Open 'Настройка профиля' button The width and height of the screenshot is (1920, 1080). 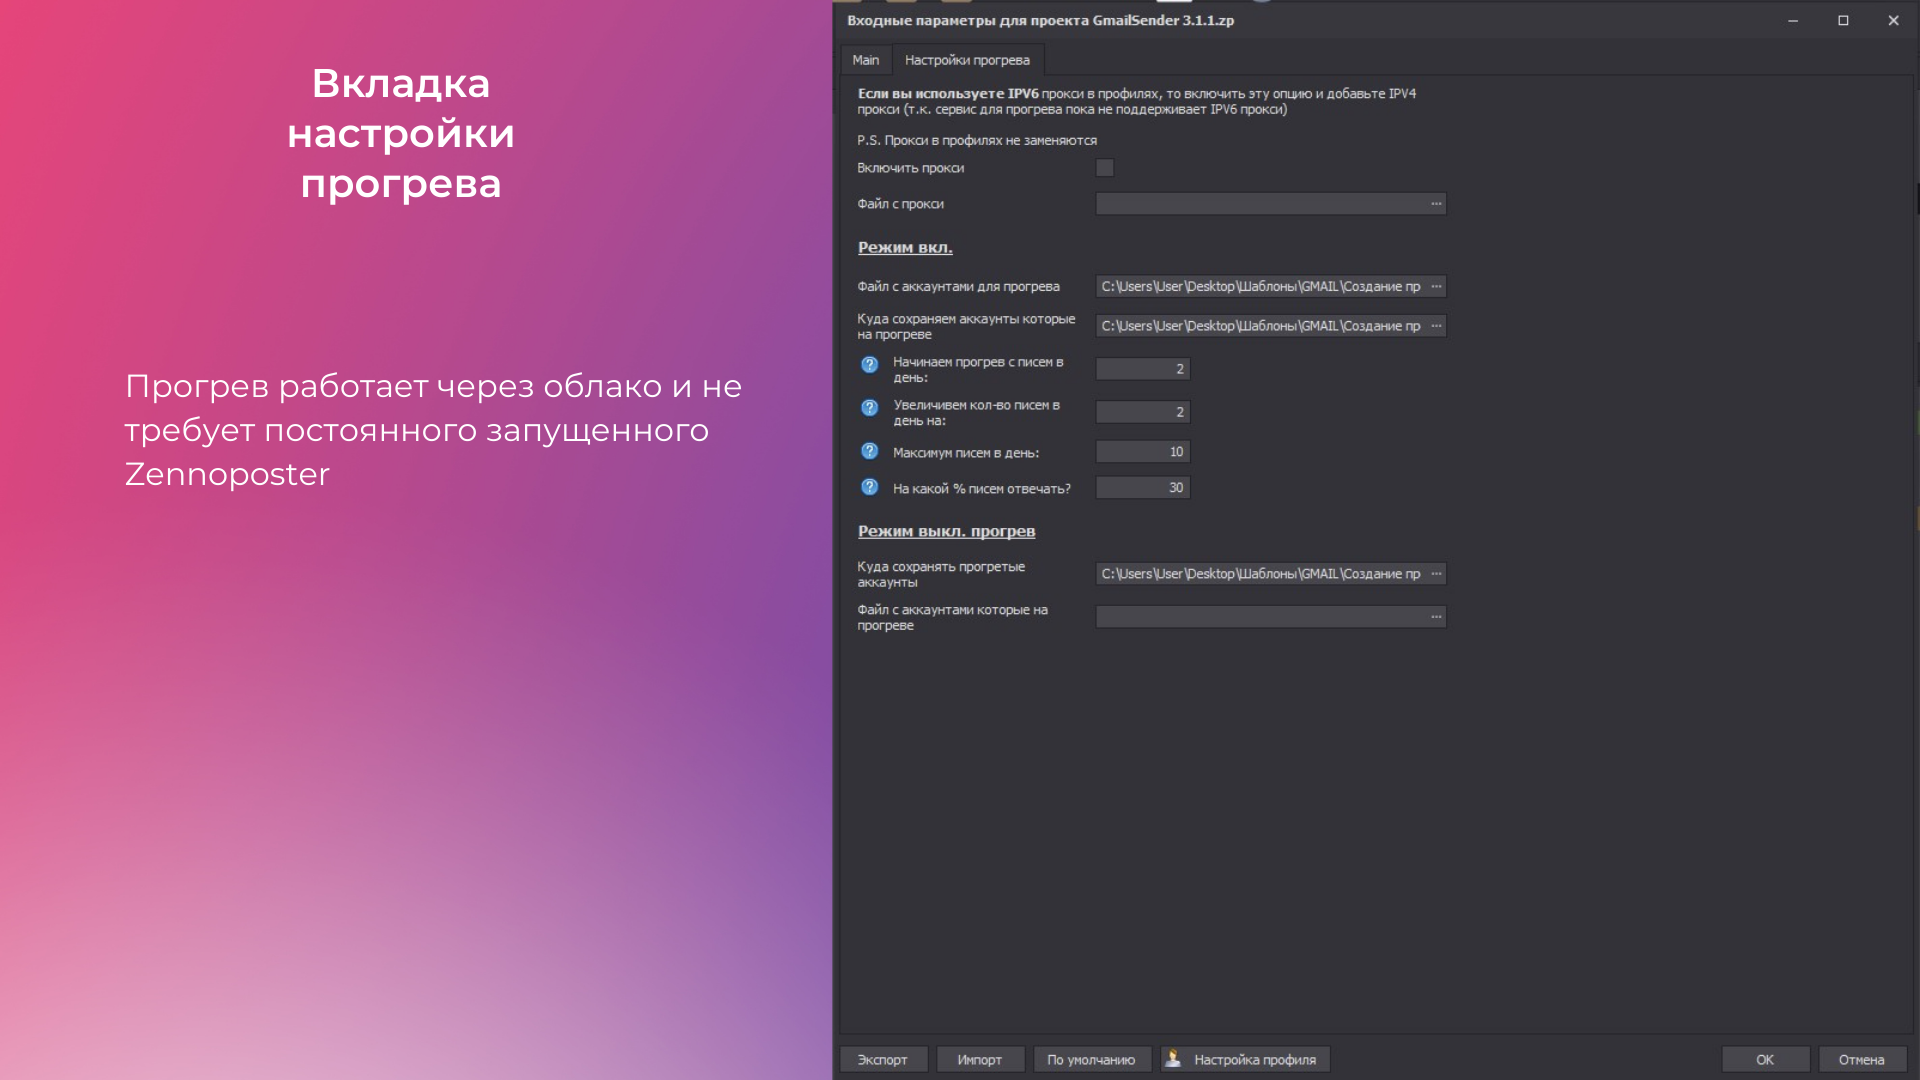tap(1244, 1060)
